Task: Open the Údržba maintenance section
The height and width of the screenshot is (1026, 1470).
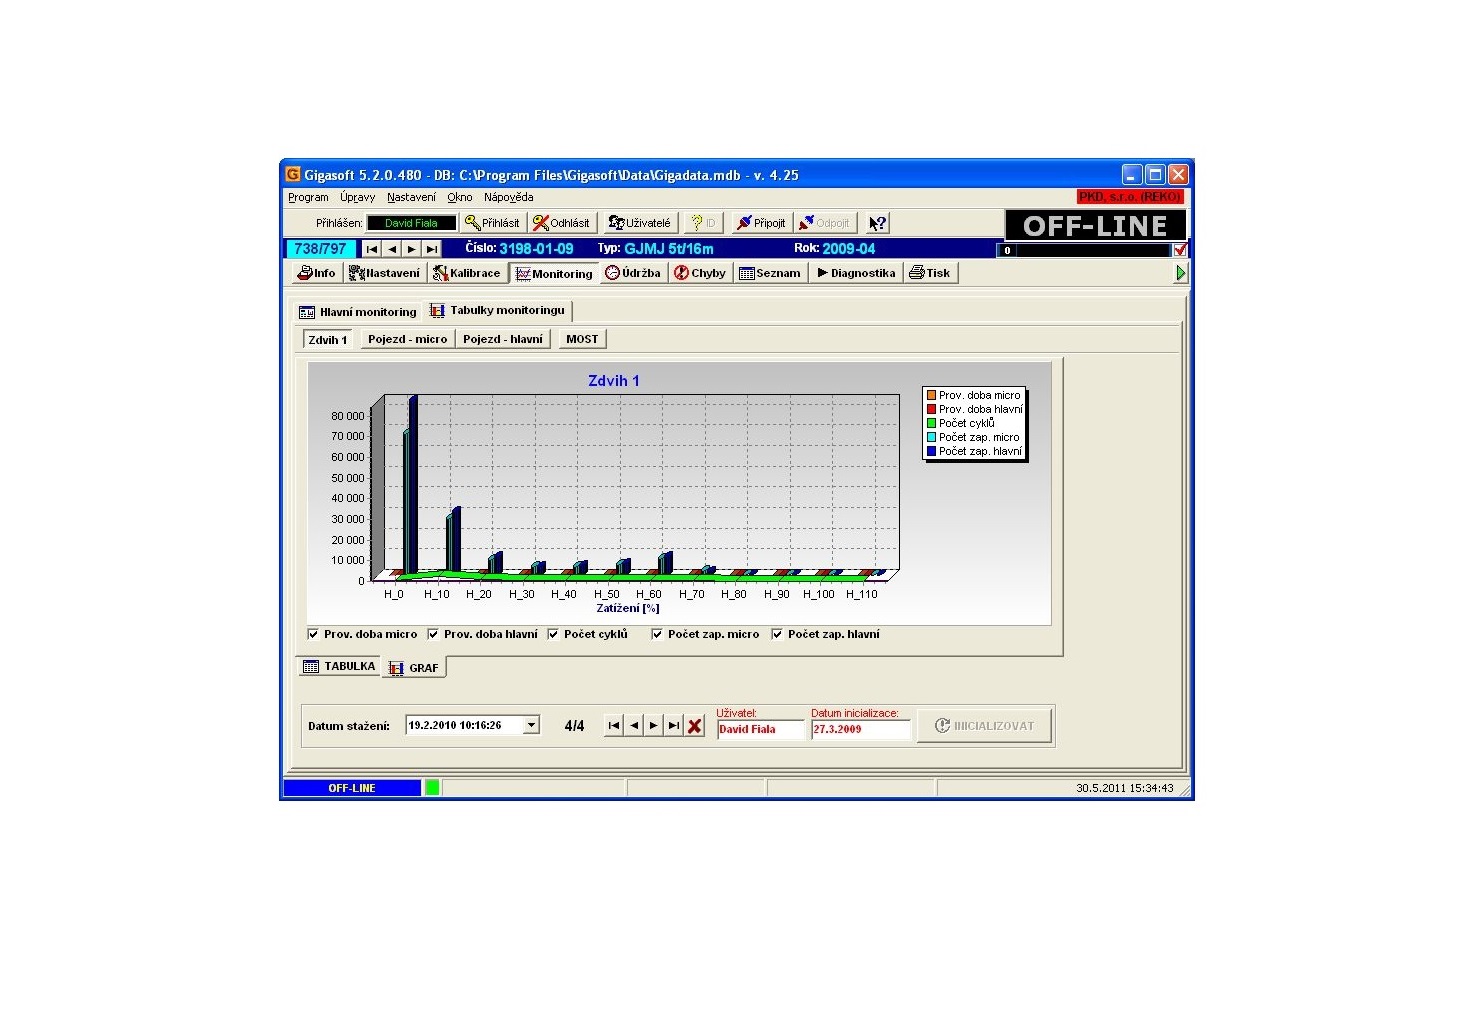Action: pyautogui.click(x=633, y=273)
